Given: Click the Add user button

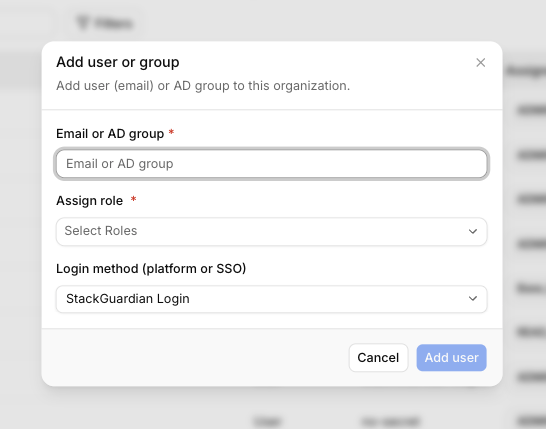Looking at the screenshot, I should [x=451, y=358].
